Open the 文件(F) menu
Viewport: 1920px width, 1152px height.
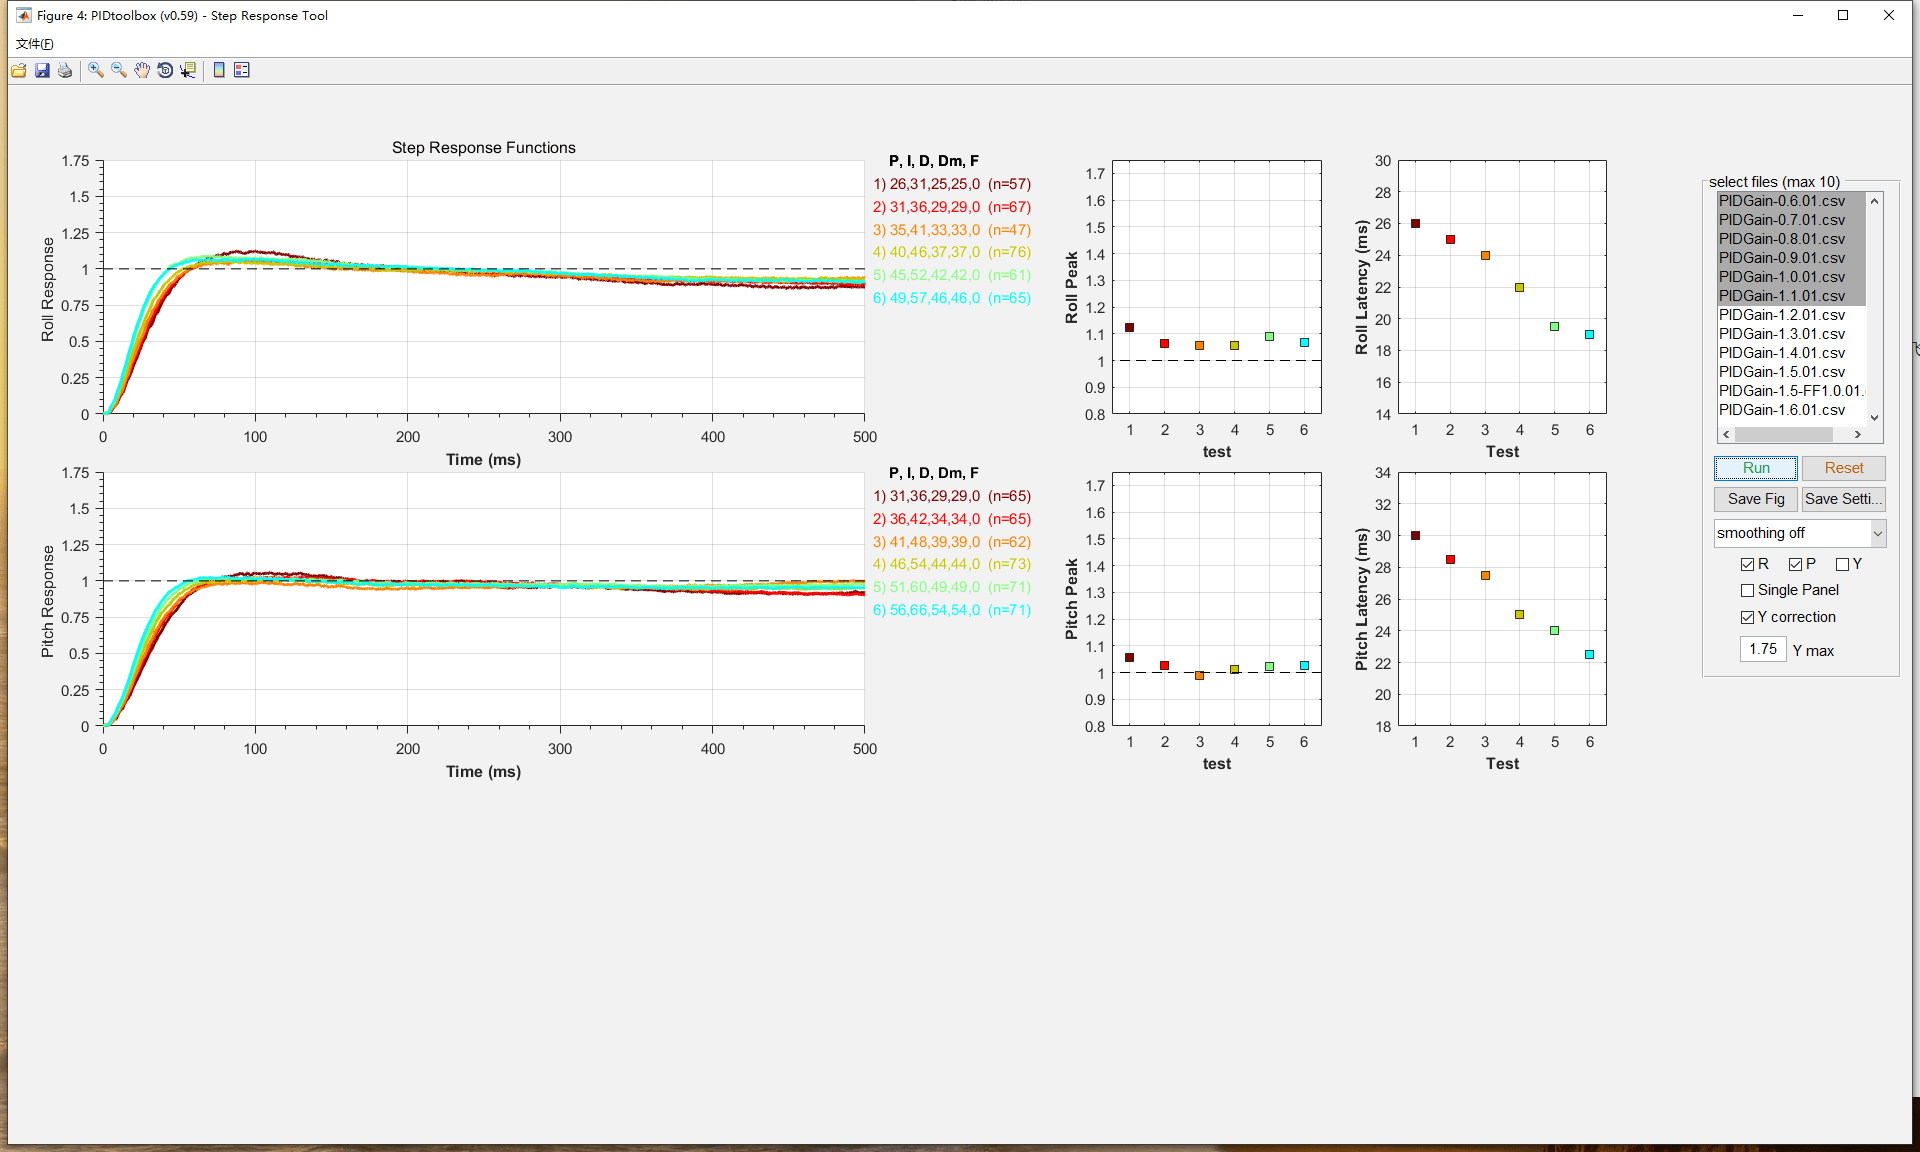(35, 43)
